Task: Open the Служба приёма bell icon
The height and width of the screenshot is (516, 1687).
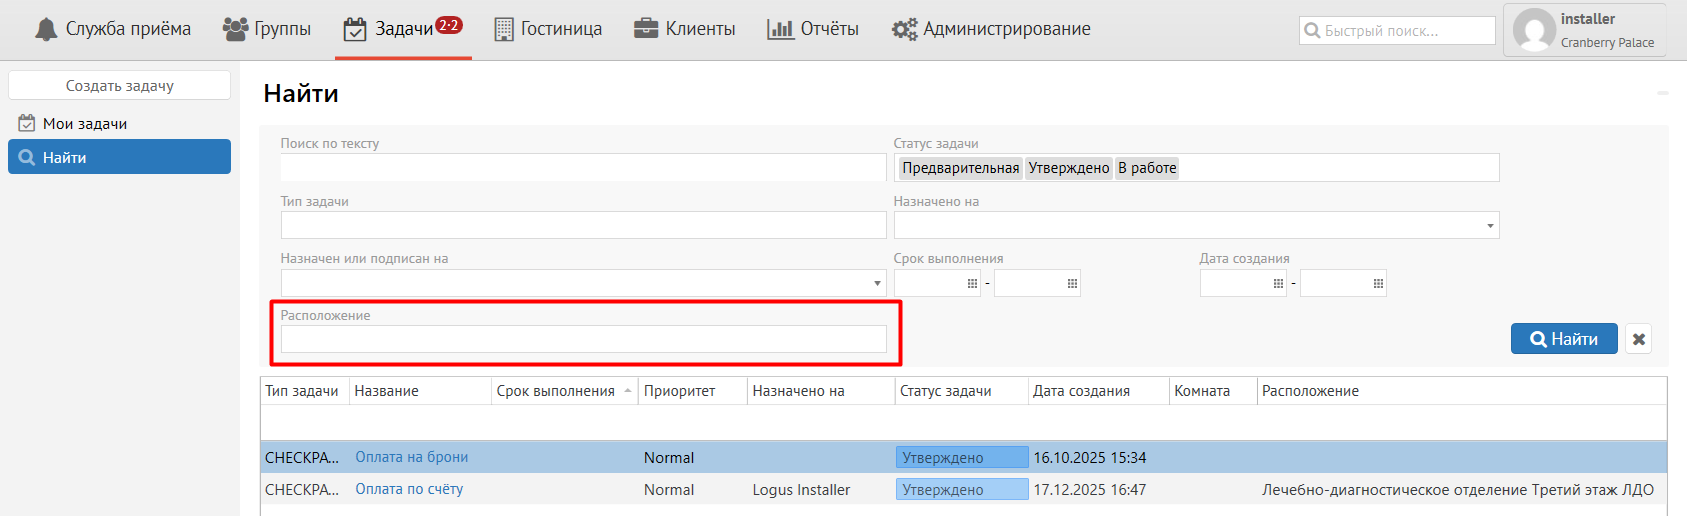Action: [x=46, y=30]
